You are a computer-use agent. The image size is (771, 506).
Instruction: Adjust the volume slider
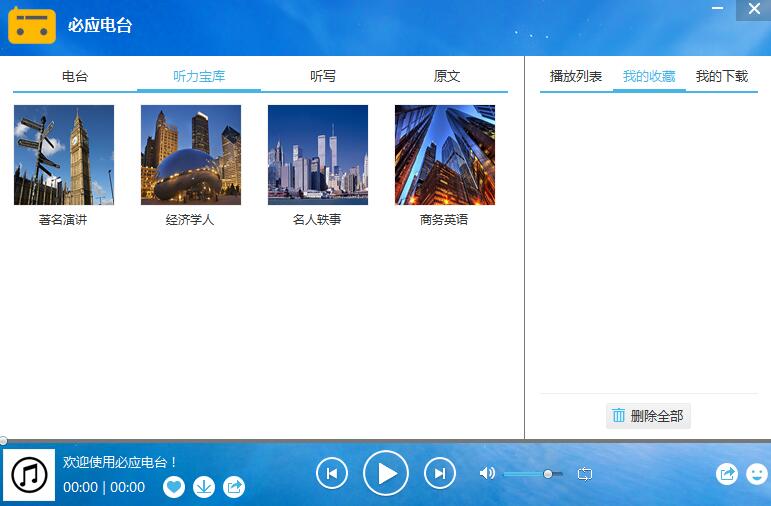(548, 474)
